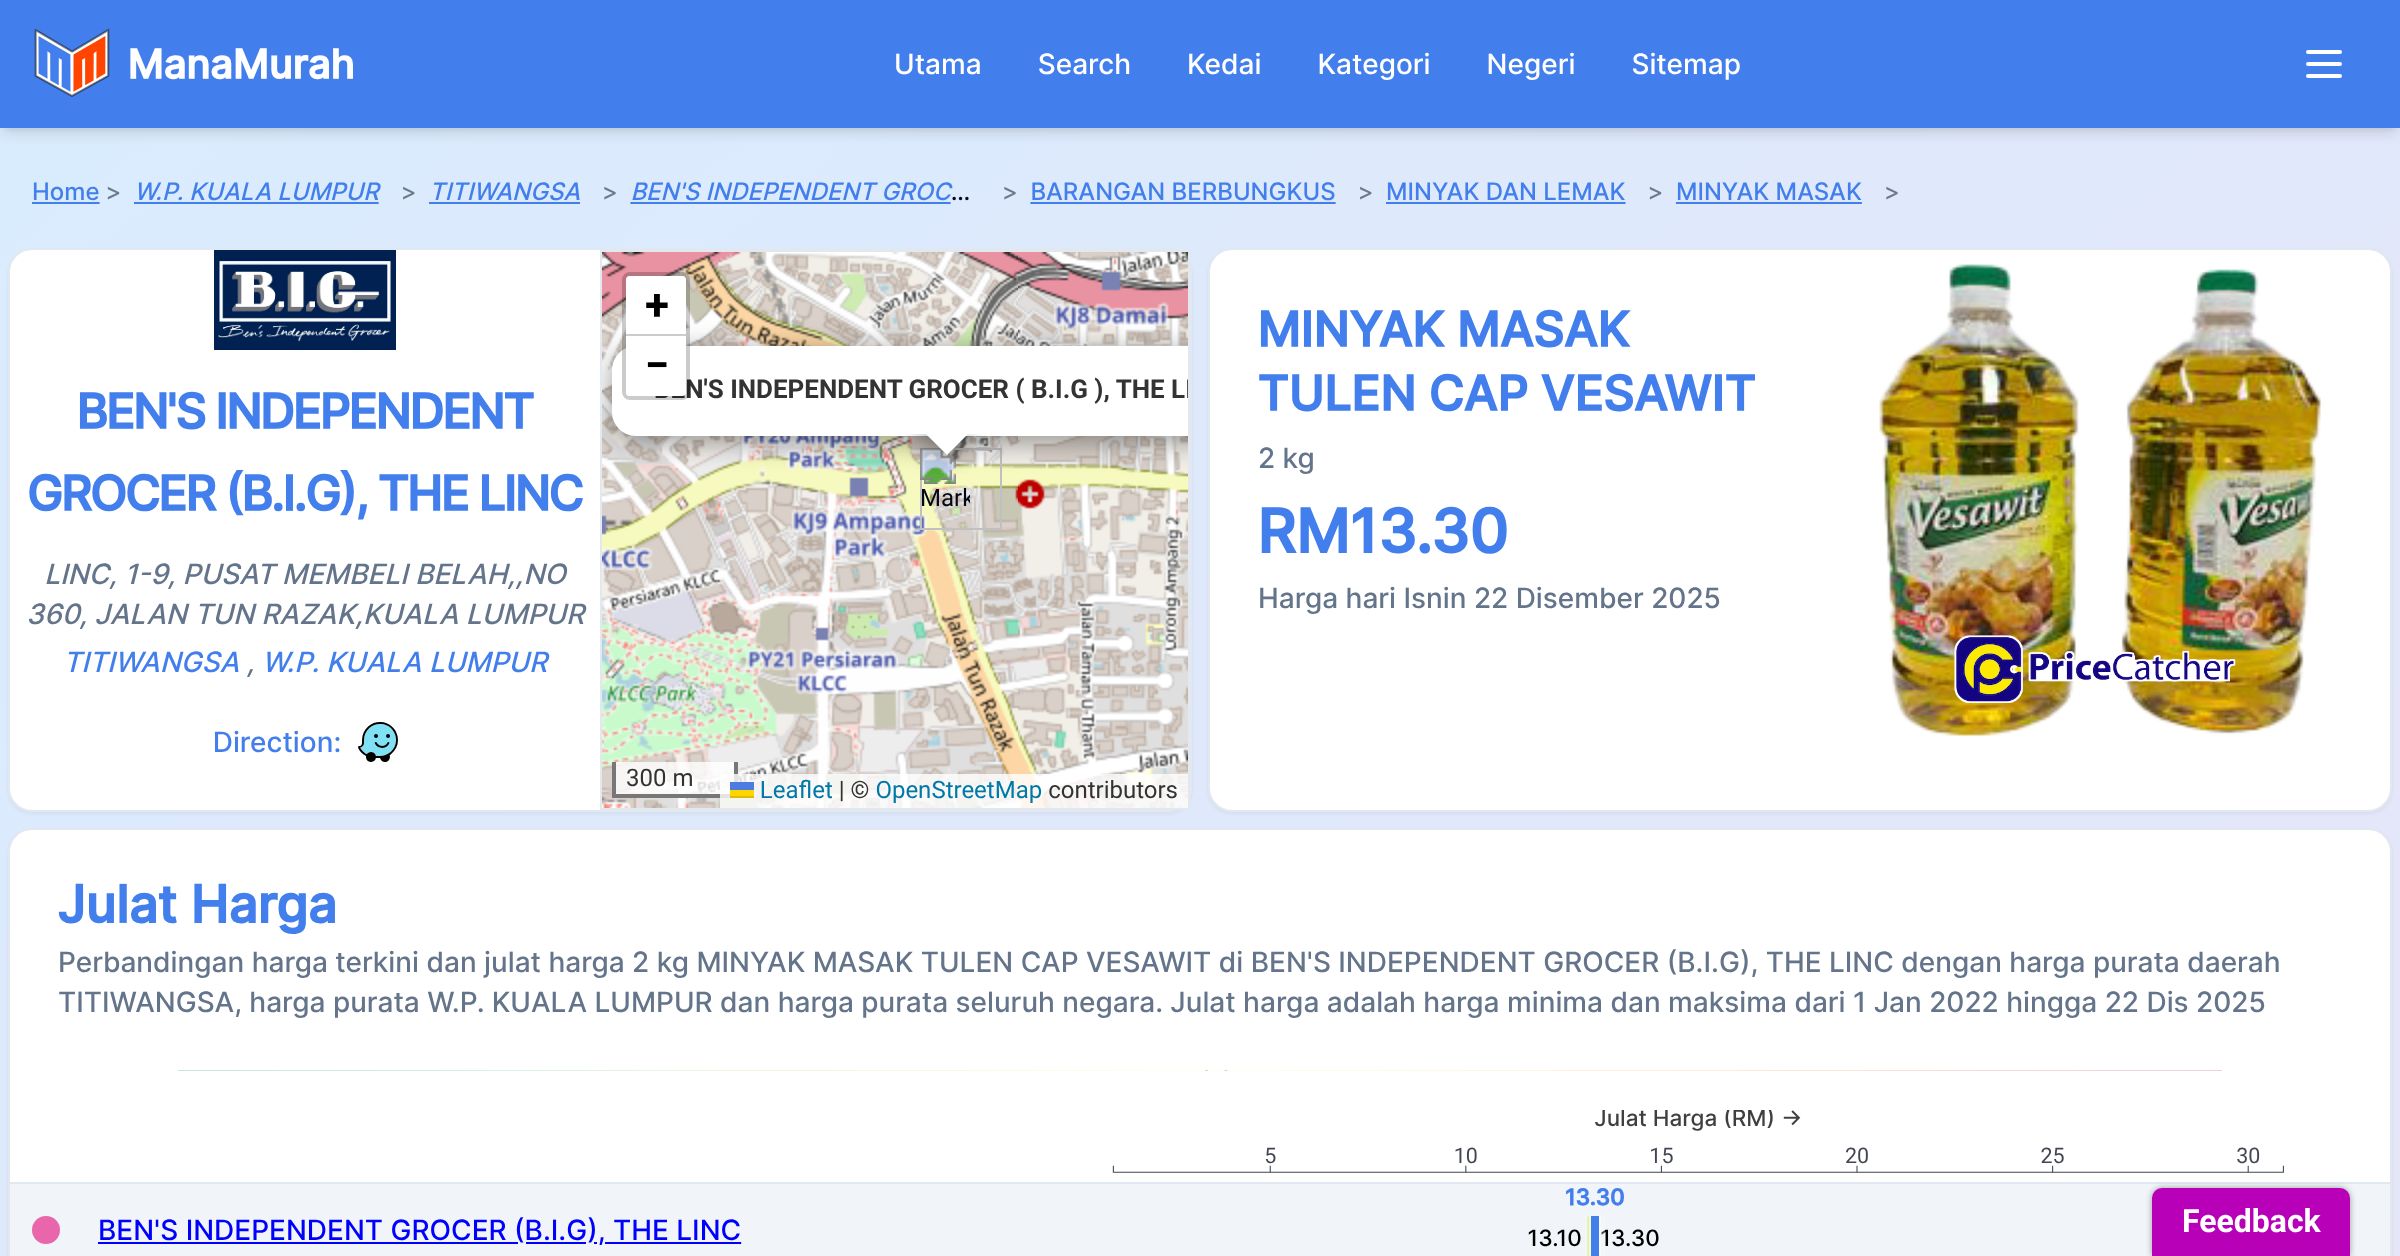The image size is (2400, 1256).
Task: Open Waze direction icon
Action: coord(378,742)
